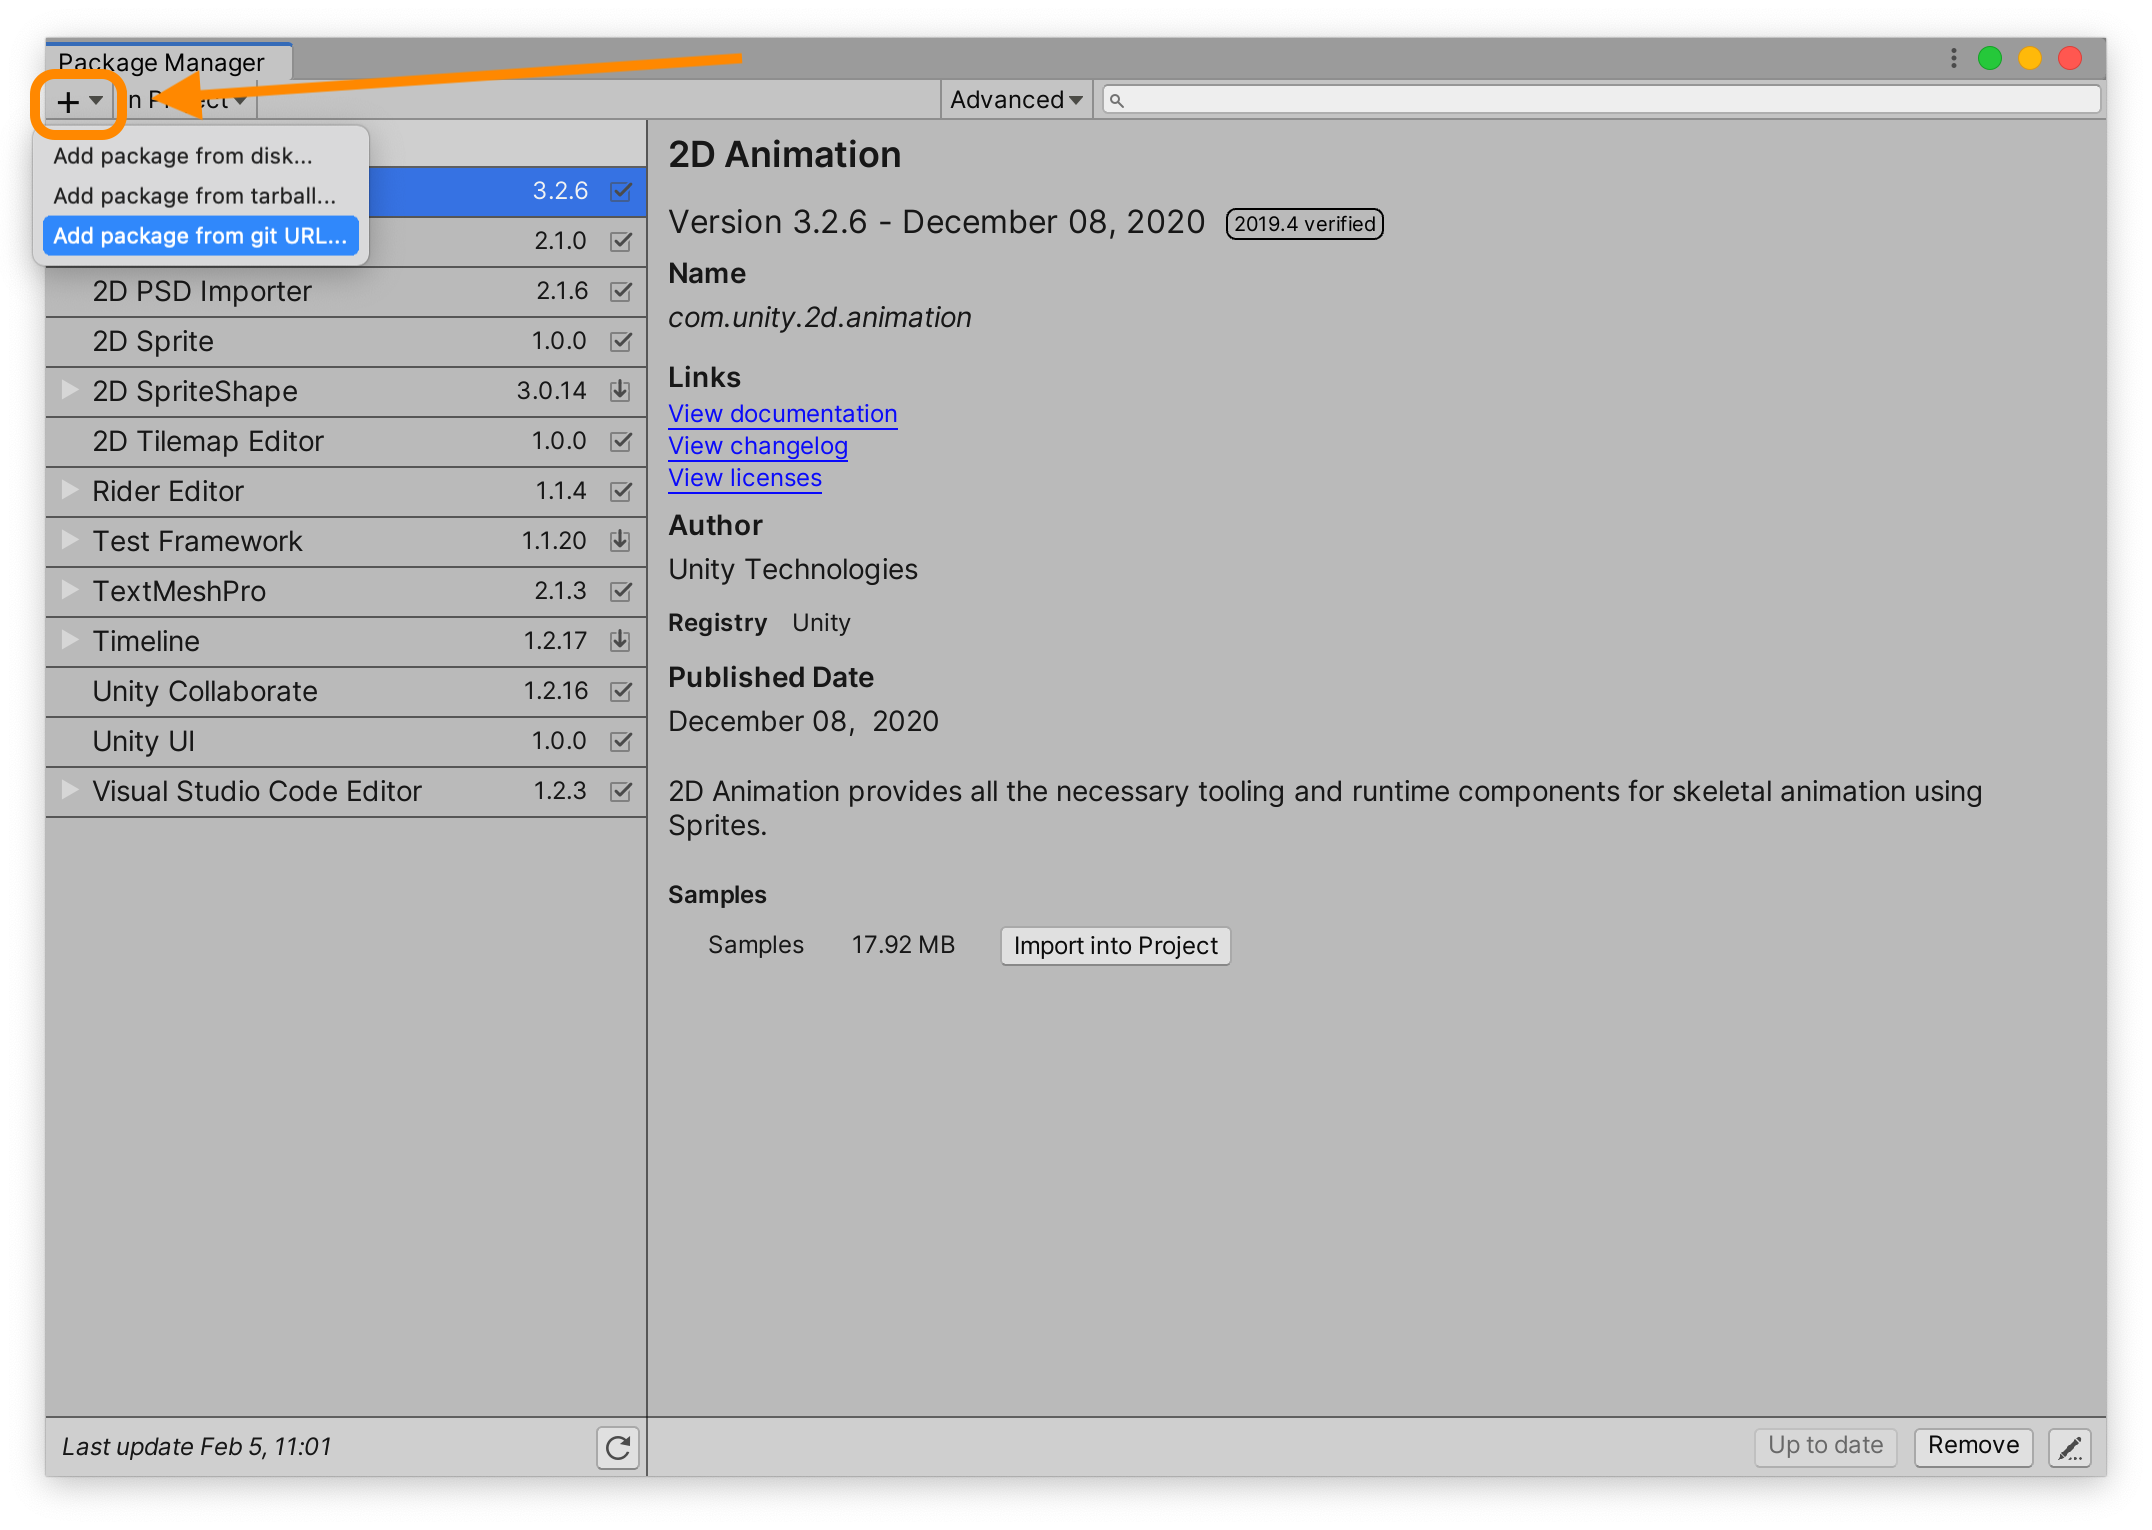Switch to the Package Manager tab

coord(160,61)
